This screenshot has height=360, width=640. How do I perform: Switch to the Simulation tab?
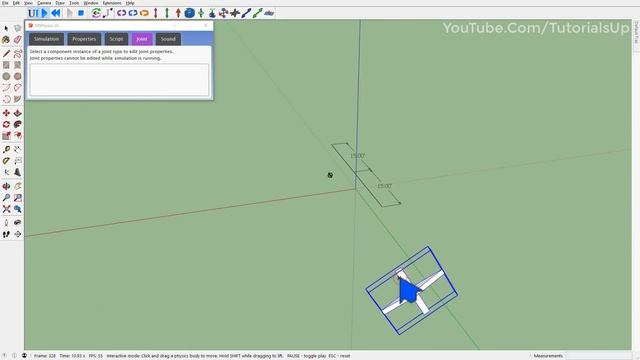tap(47, 39)
